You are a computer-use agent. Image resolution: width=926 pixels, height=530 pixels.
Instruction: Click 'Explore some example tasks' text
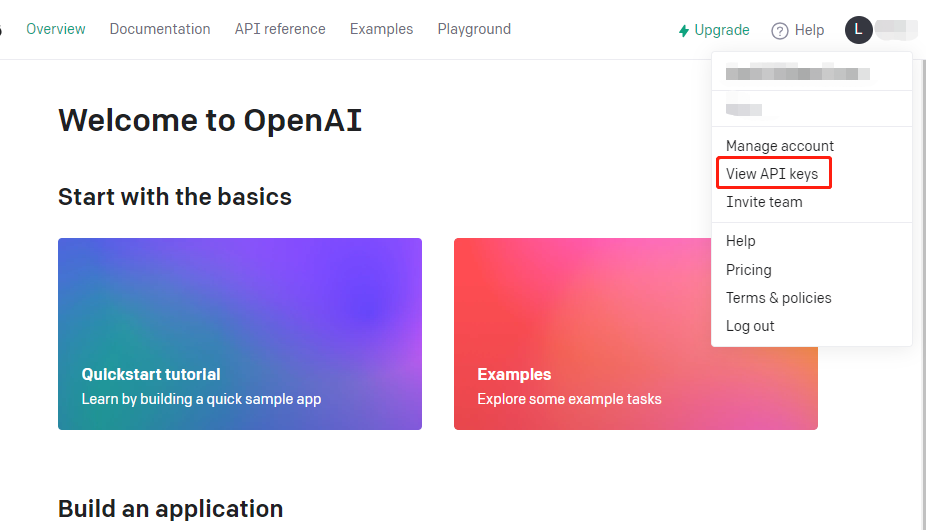(569, 399)
